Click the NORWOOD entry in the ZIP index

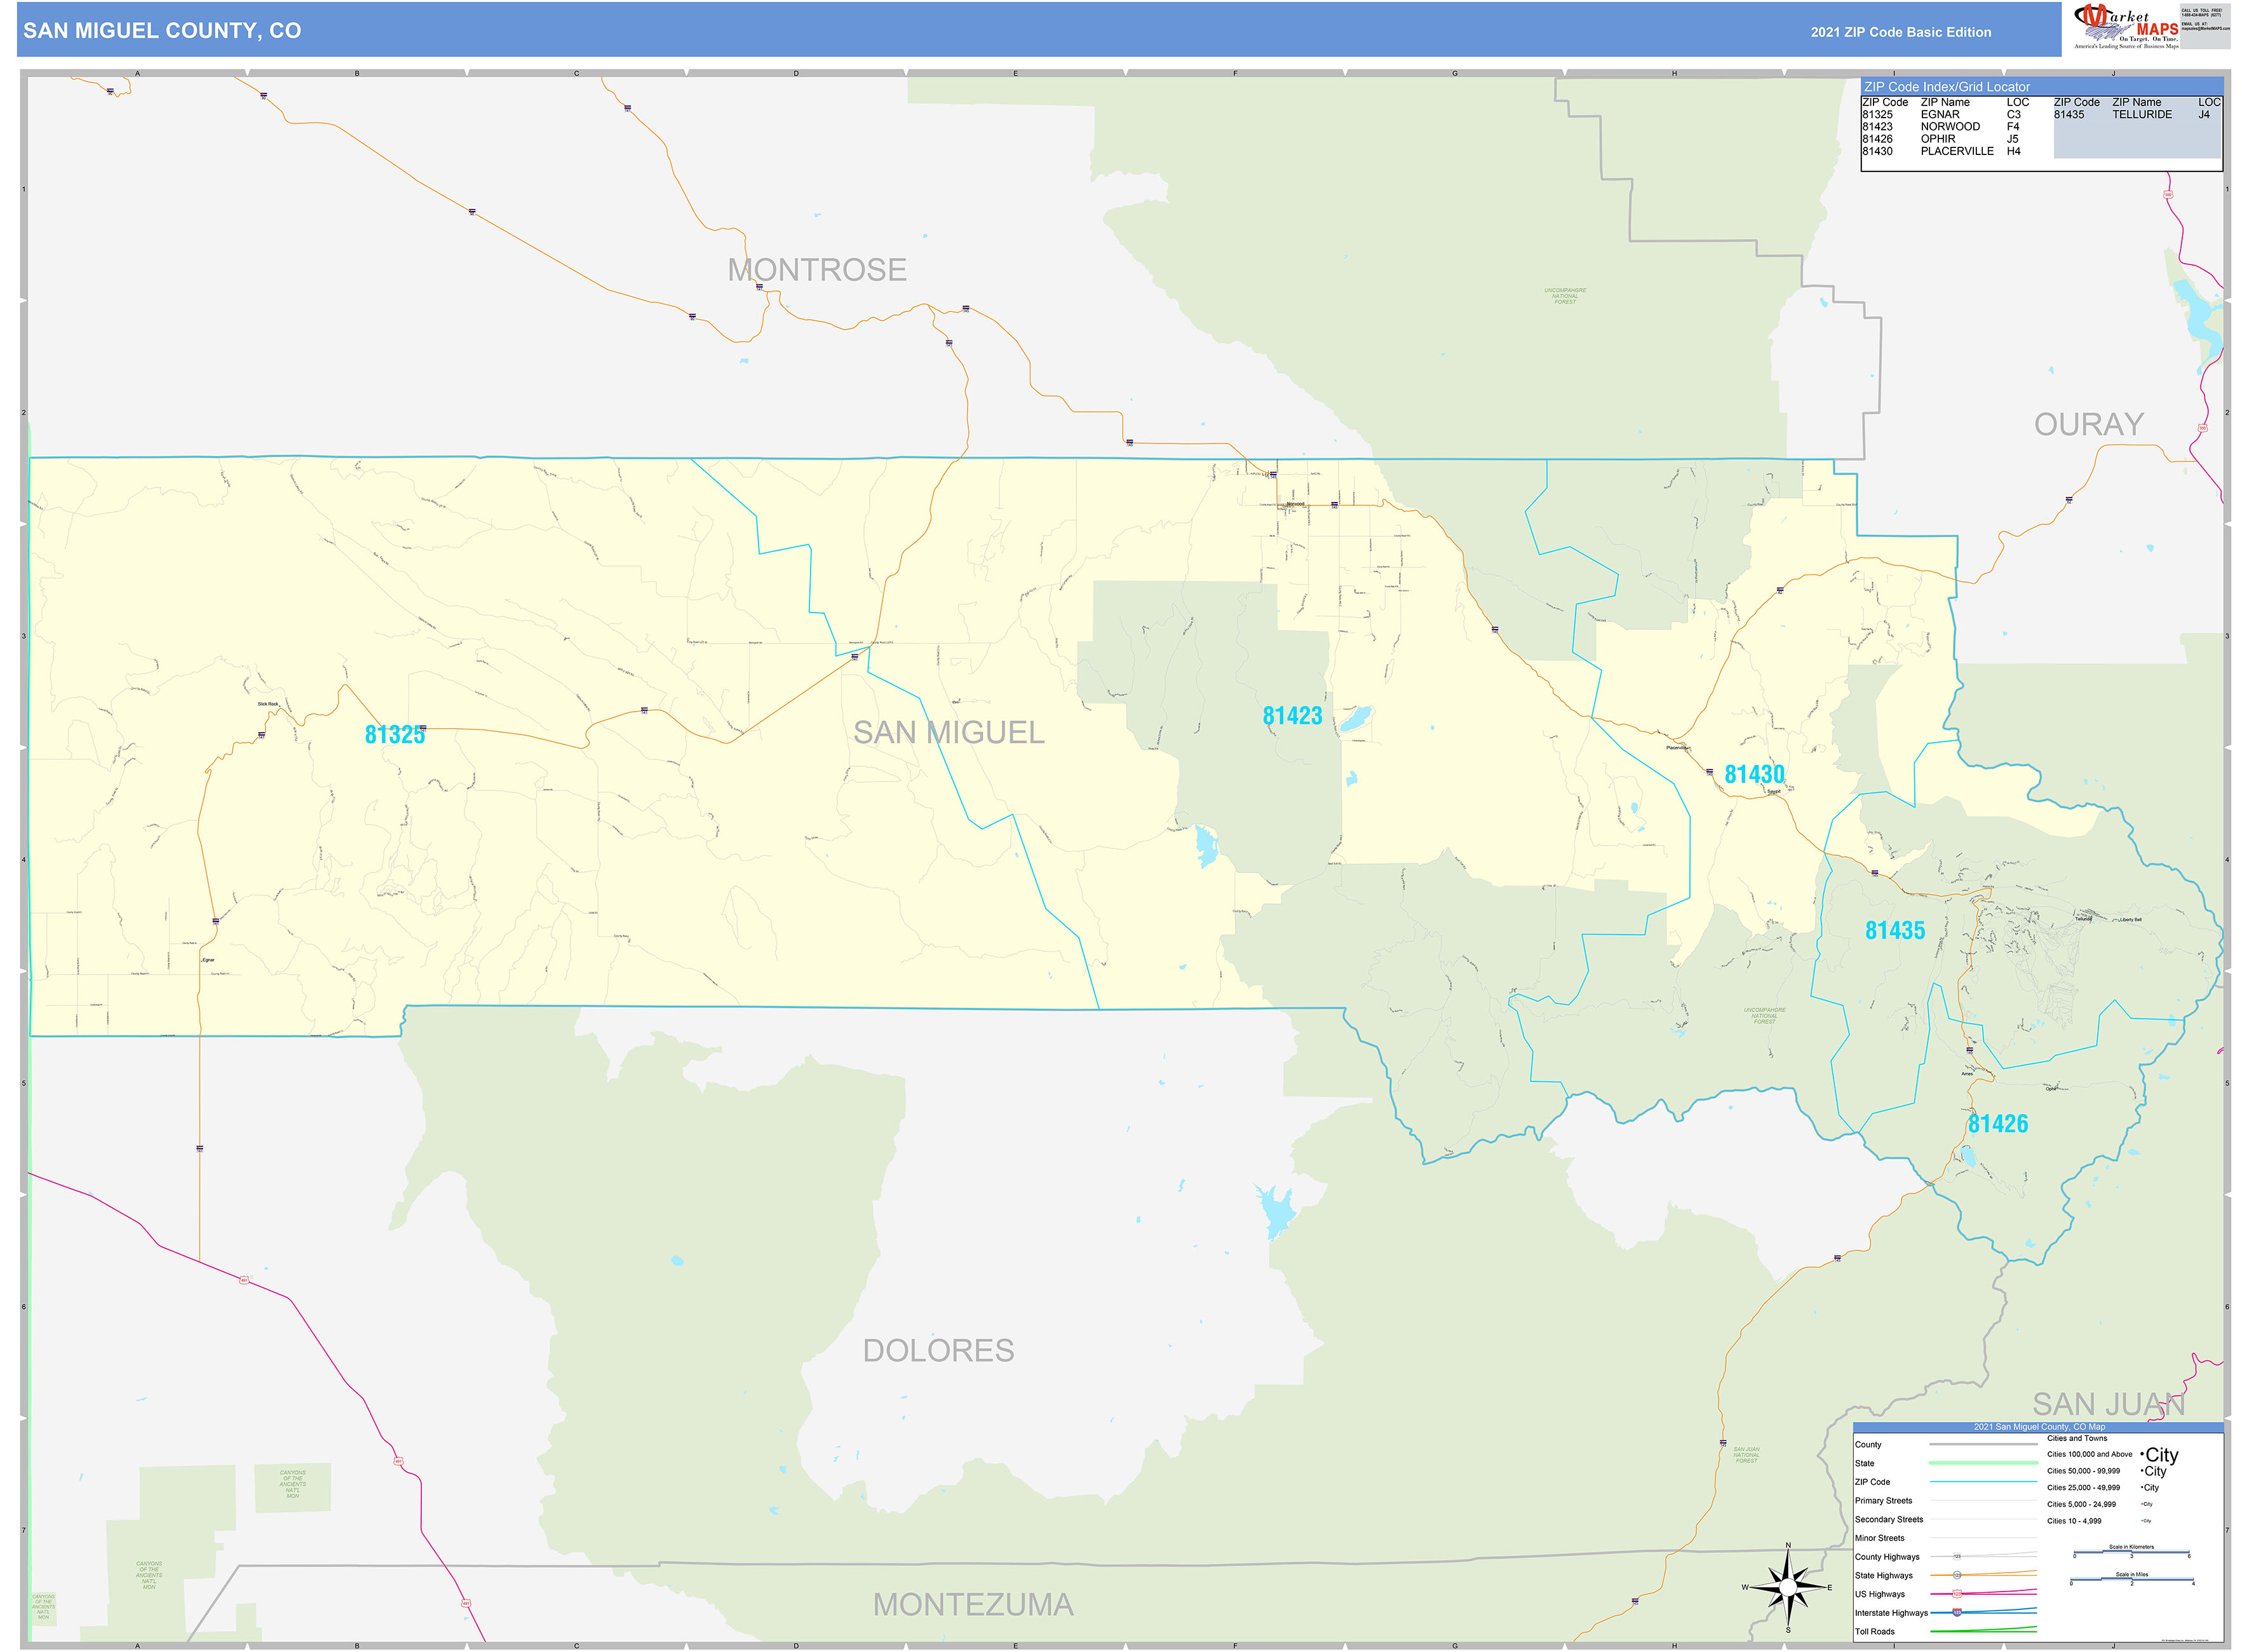[x=1950, y=127]
